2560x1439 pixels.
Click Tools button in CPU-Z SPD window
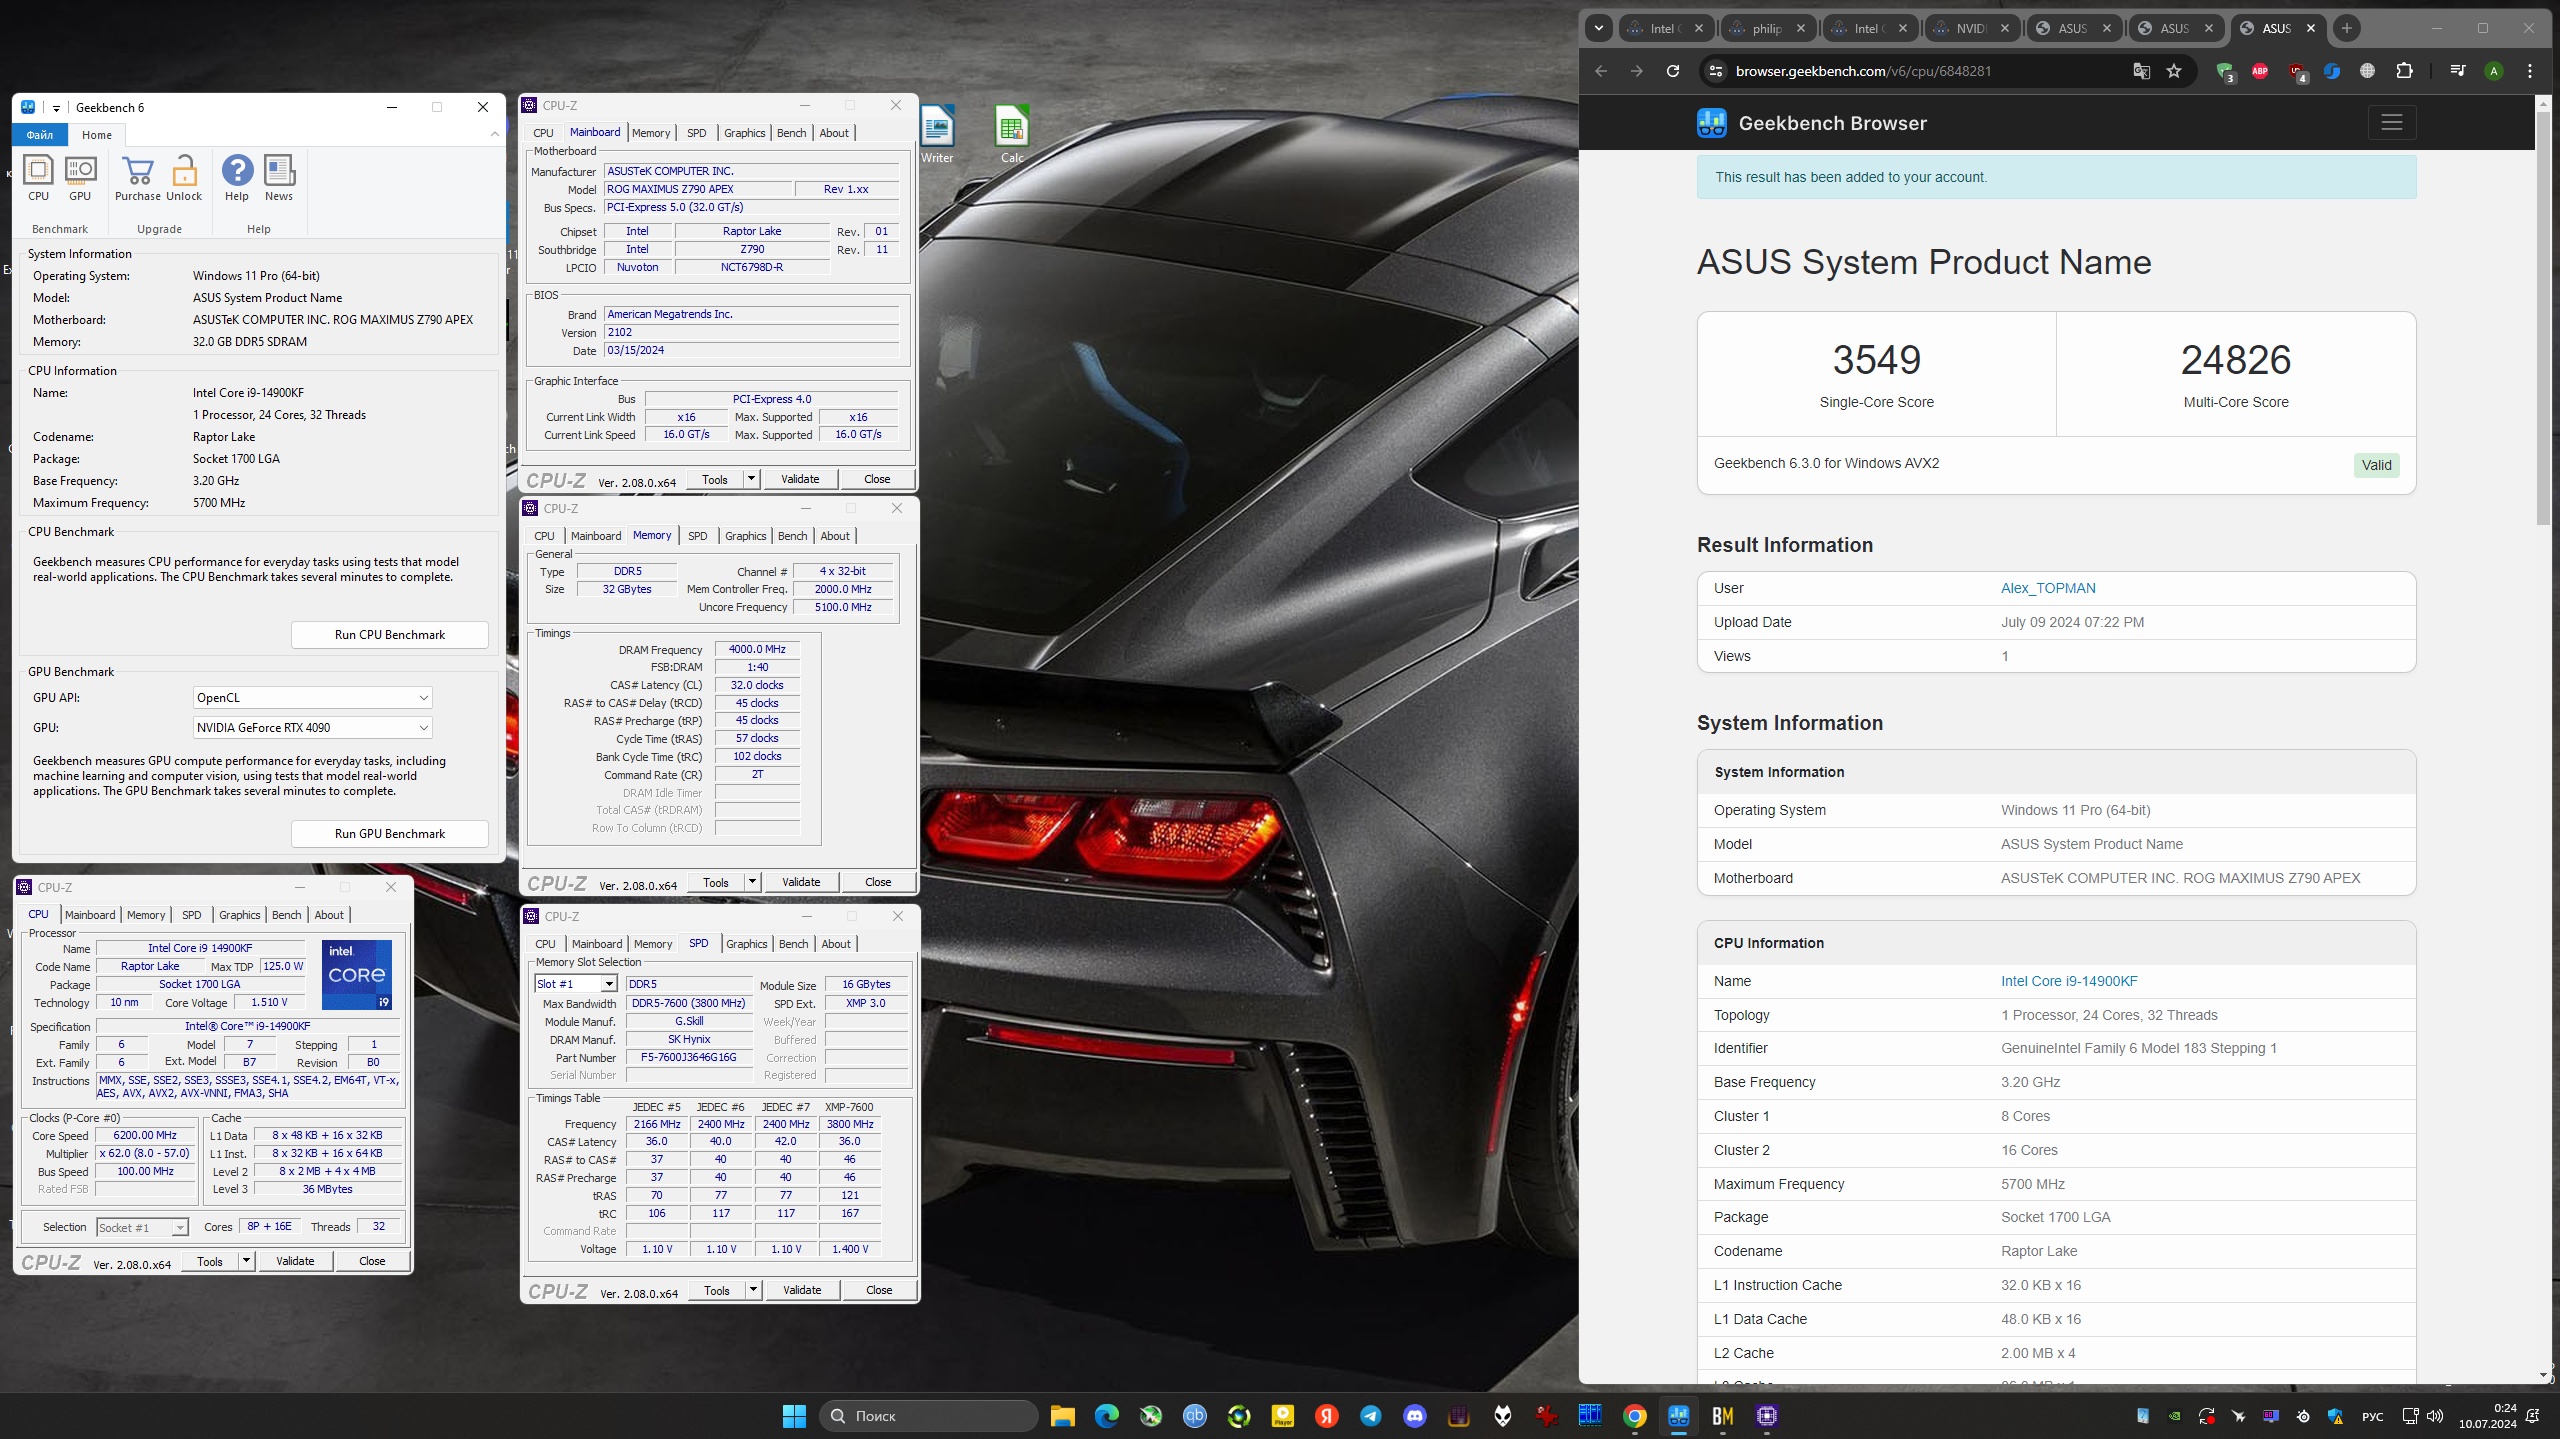pyautogui.click(x=717, y=1290)
